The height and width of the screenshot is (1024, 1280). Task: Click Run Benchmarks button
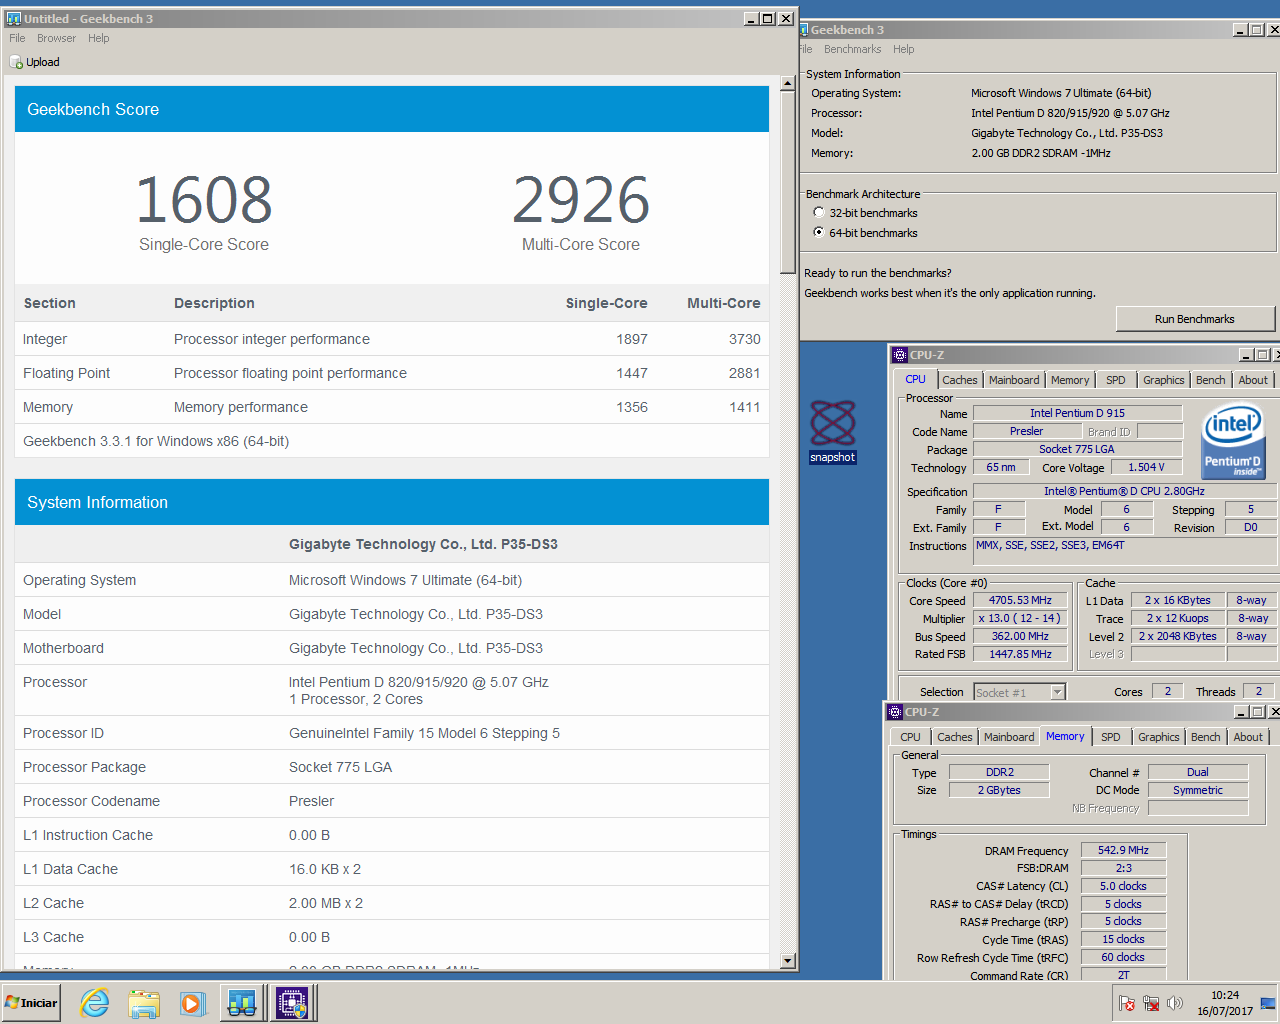tap(1195, 319)
